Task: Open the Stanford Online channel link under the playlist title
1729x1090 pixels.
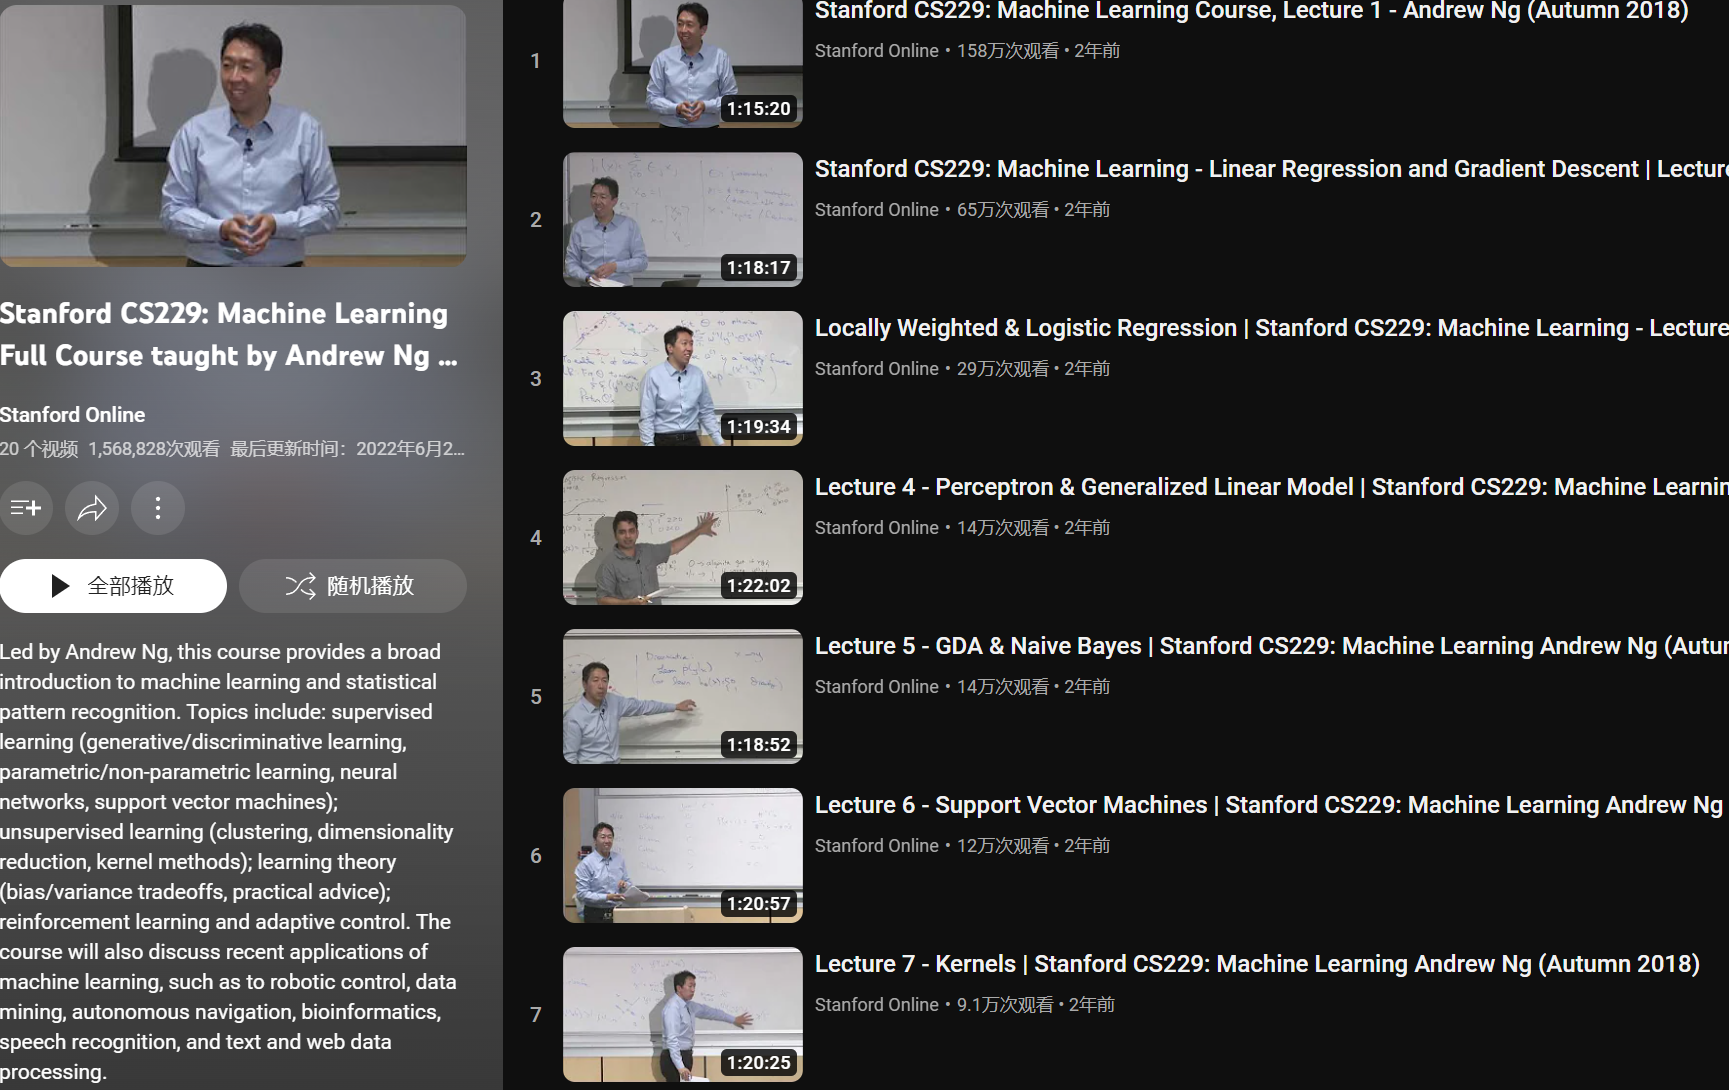Action: click(72, 415)
